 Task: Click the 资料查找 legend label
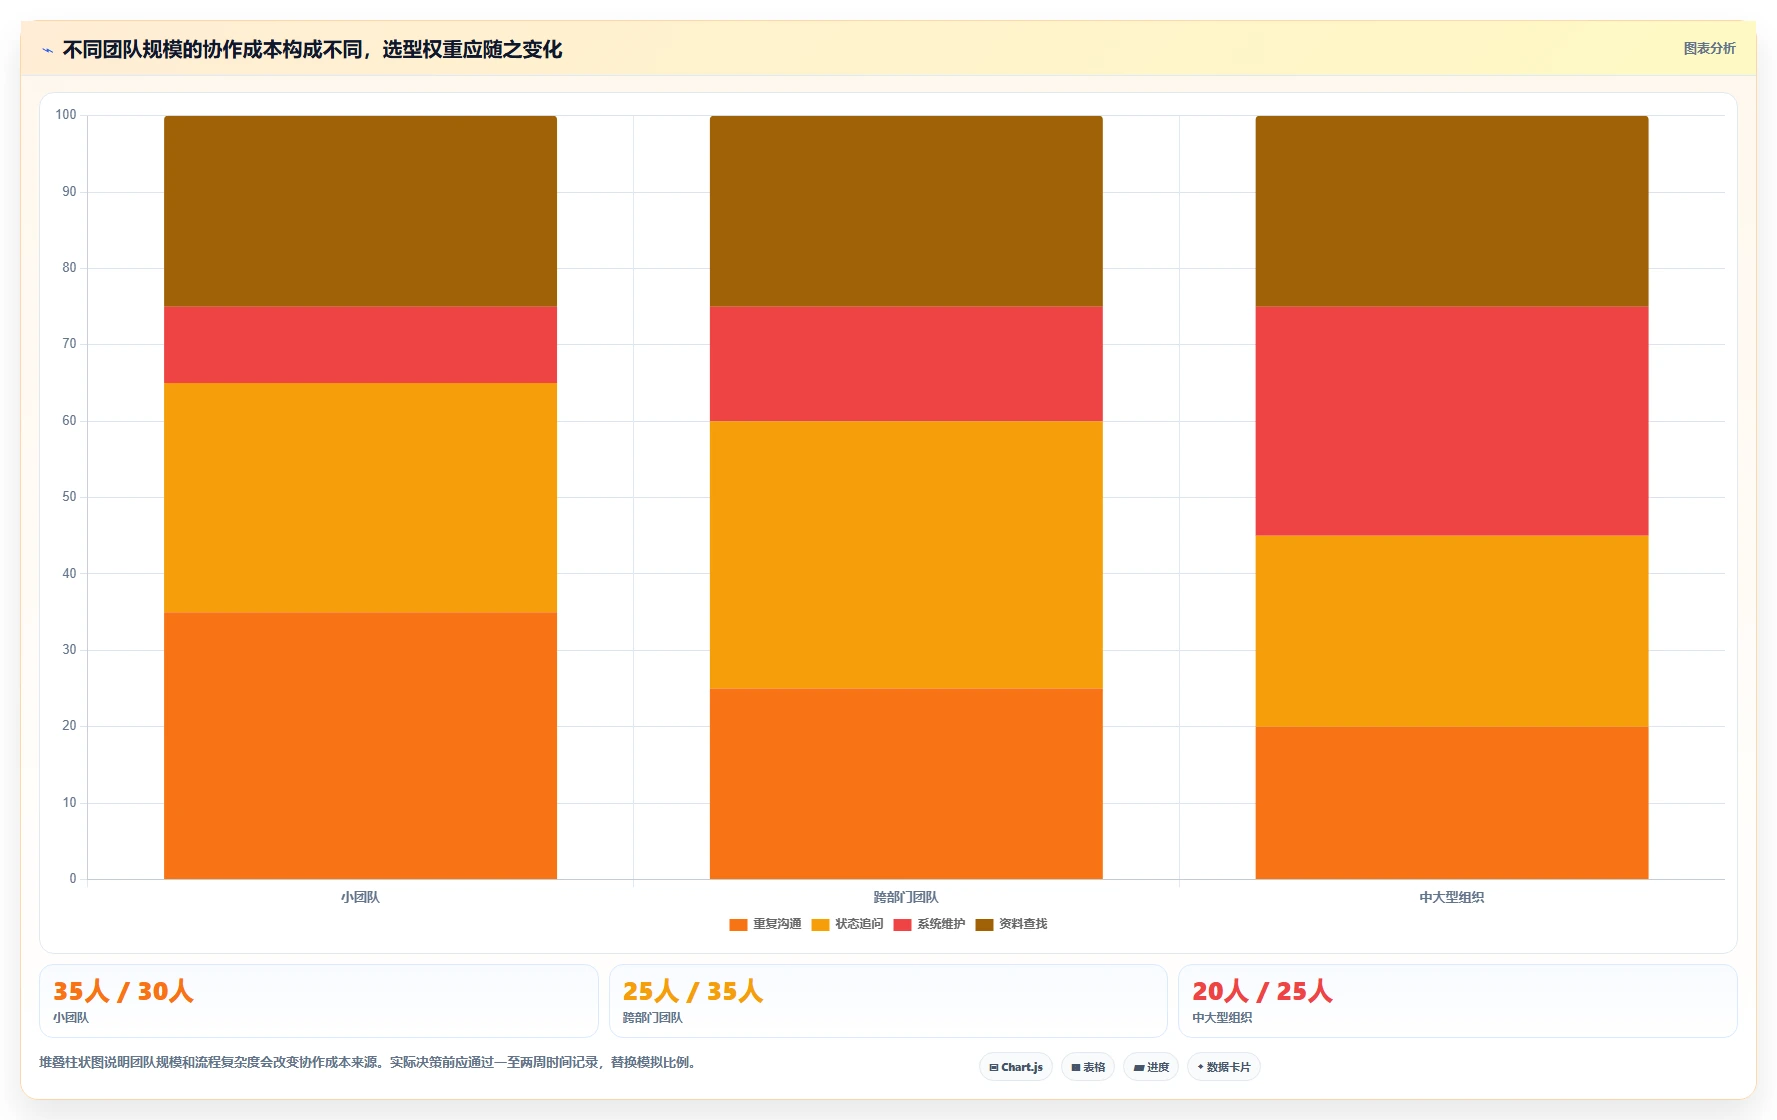[x=1023, y=924]
